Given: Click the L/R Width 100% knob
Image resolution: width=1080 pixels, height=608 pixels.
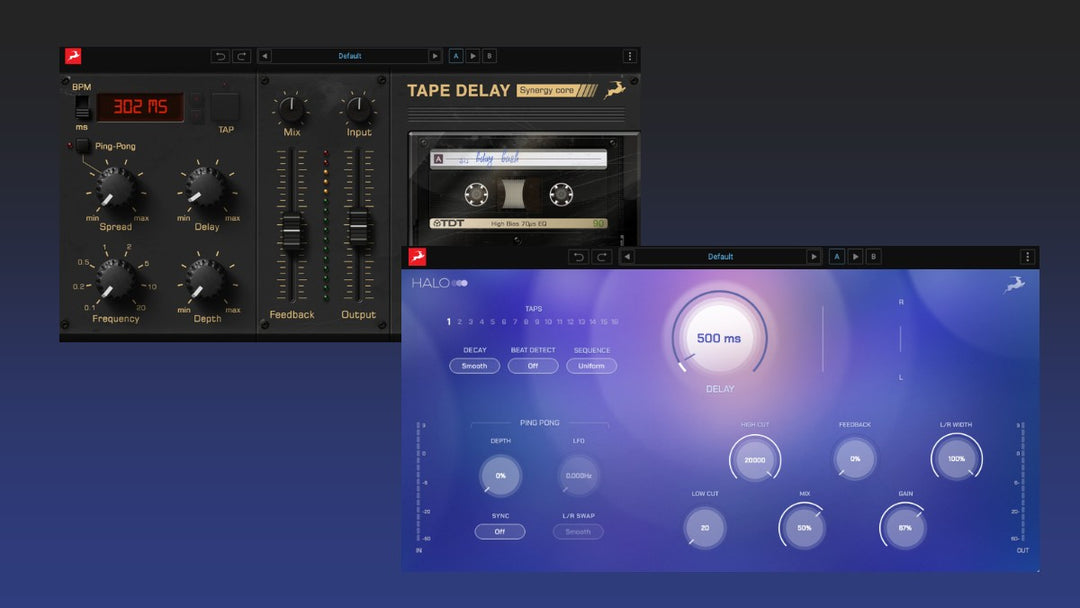Looking at the screenshot, I should point(956,459).
